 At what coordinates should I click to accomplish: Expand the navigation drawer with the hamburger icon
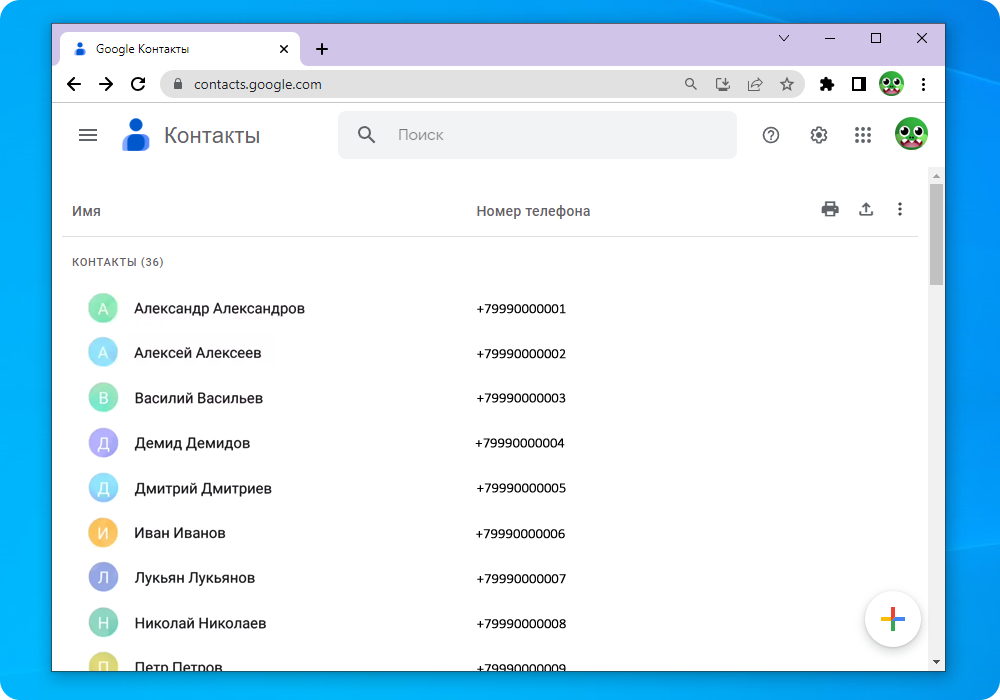[88, 134]
